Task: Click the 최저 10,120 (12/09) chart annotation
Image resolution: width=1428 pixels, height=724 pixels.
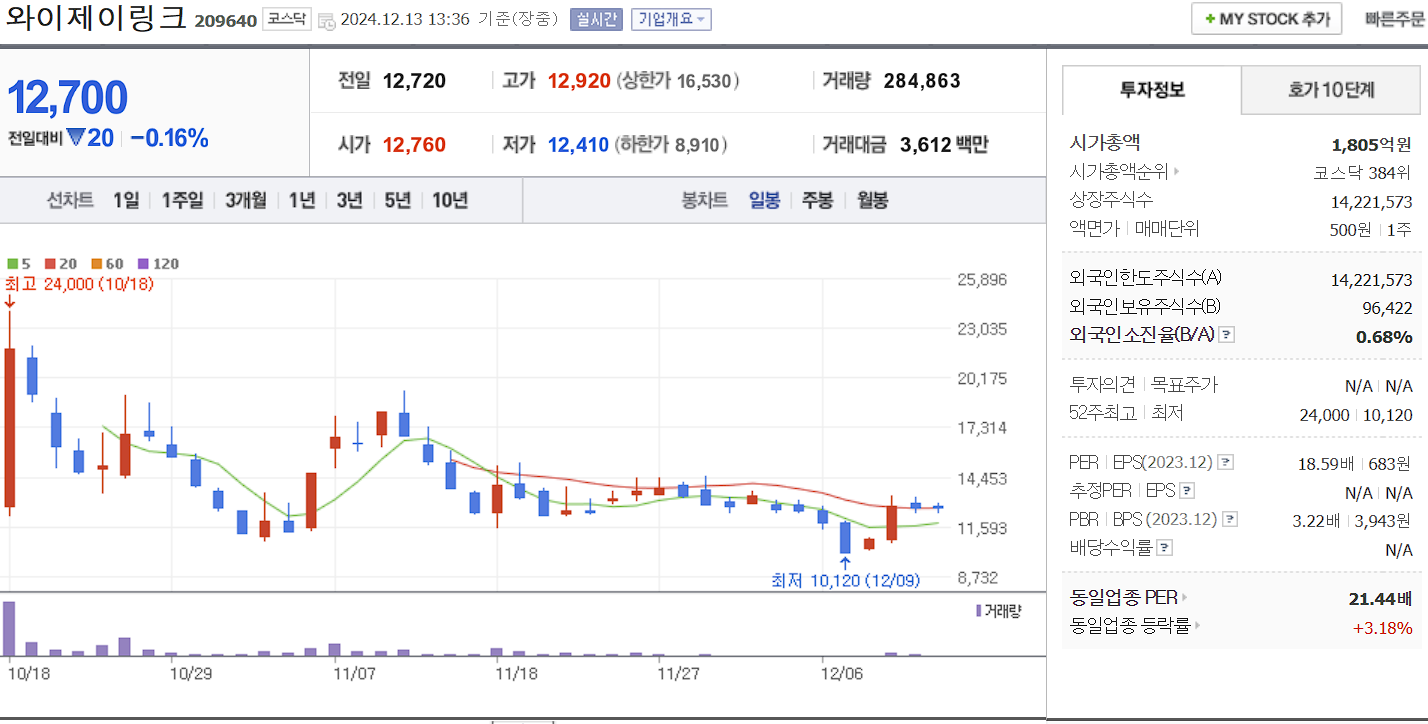Action: 846,578
